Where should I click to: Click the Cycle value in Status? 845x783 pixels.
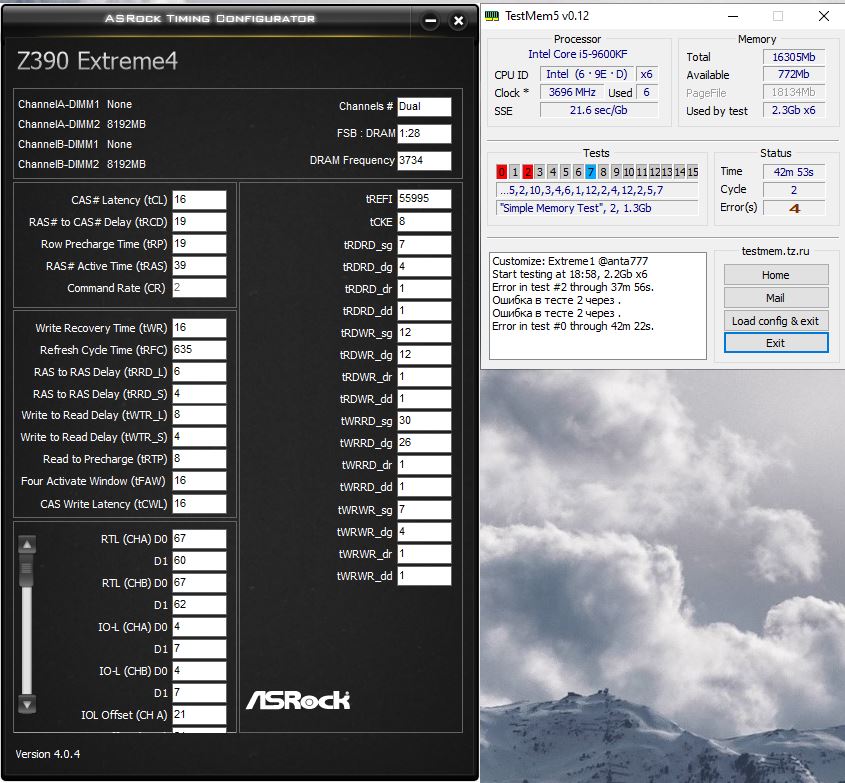pyautogui.click(x=794, y=190)
